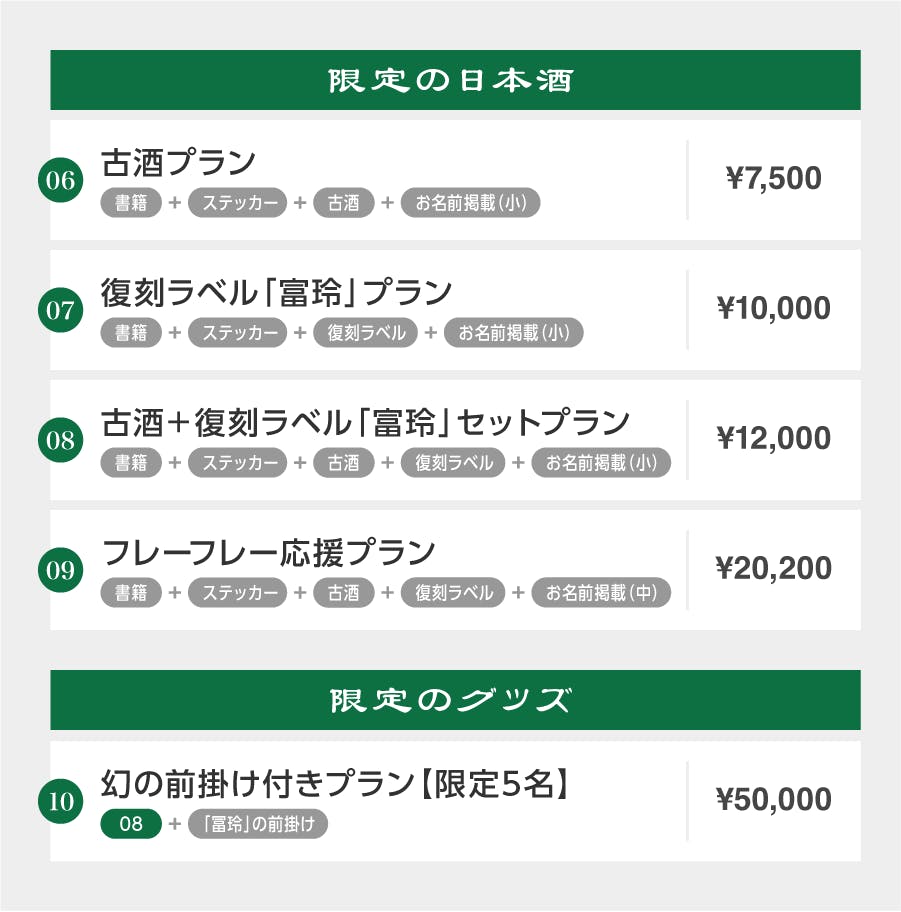Click the ¥20,200 price
The width and height of the screenshot is (901, 912).
(773, 569)
